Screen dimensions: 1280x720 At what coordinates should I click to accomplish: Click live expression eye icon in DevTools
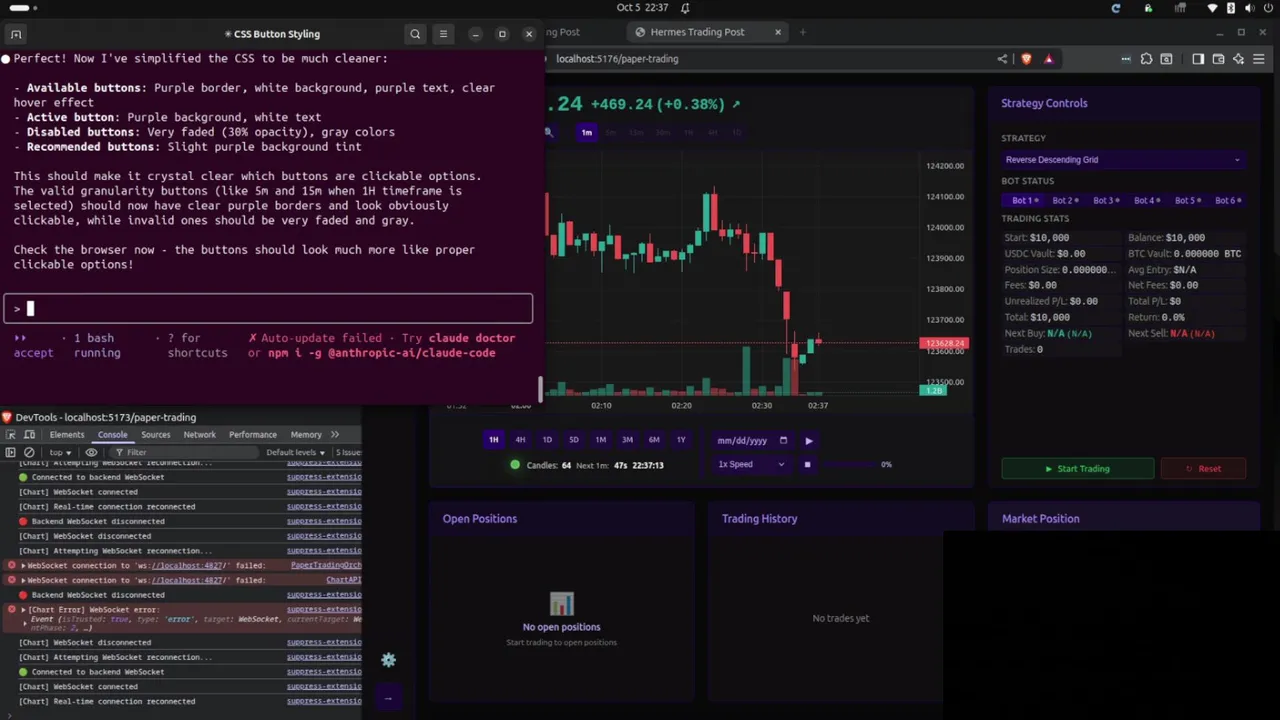pyautogui.click(x=91, y=452)
